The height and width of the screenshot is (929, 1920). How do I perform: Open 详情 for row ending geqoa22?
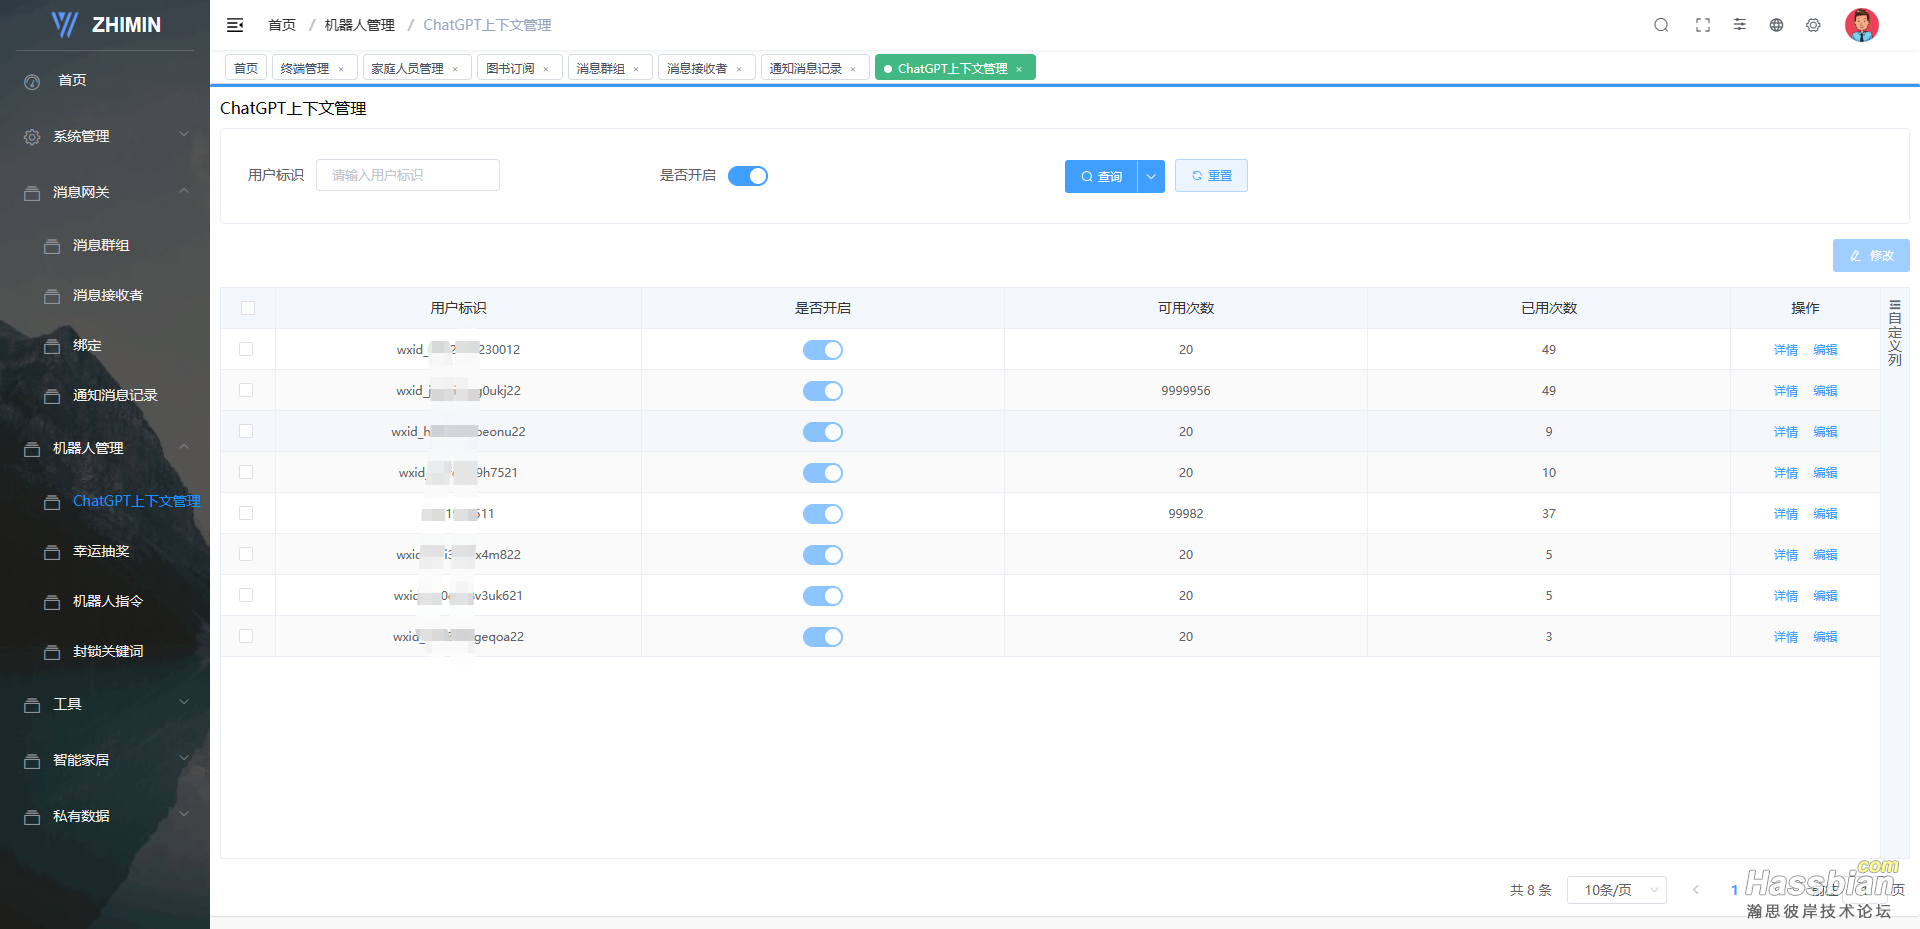(x=1786, y=637)
